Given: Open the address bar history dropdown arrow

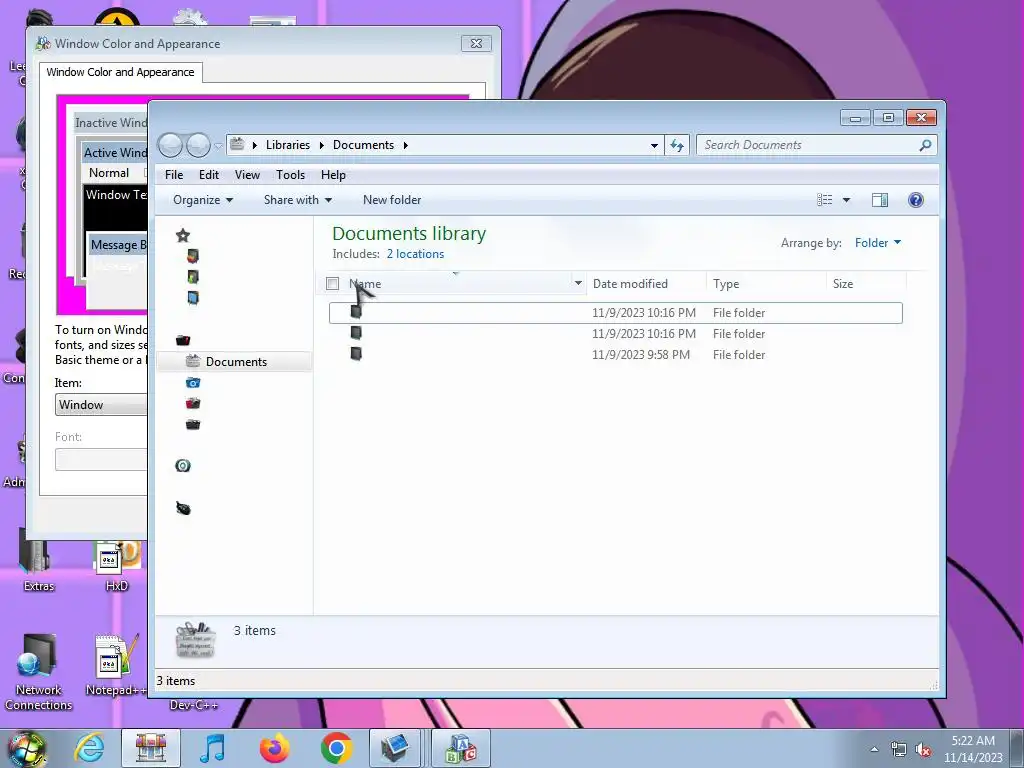Looking at the screenshot, I should click(x=654, y=146).
